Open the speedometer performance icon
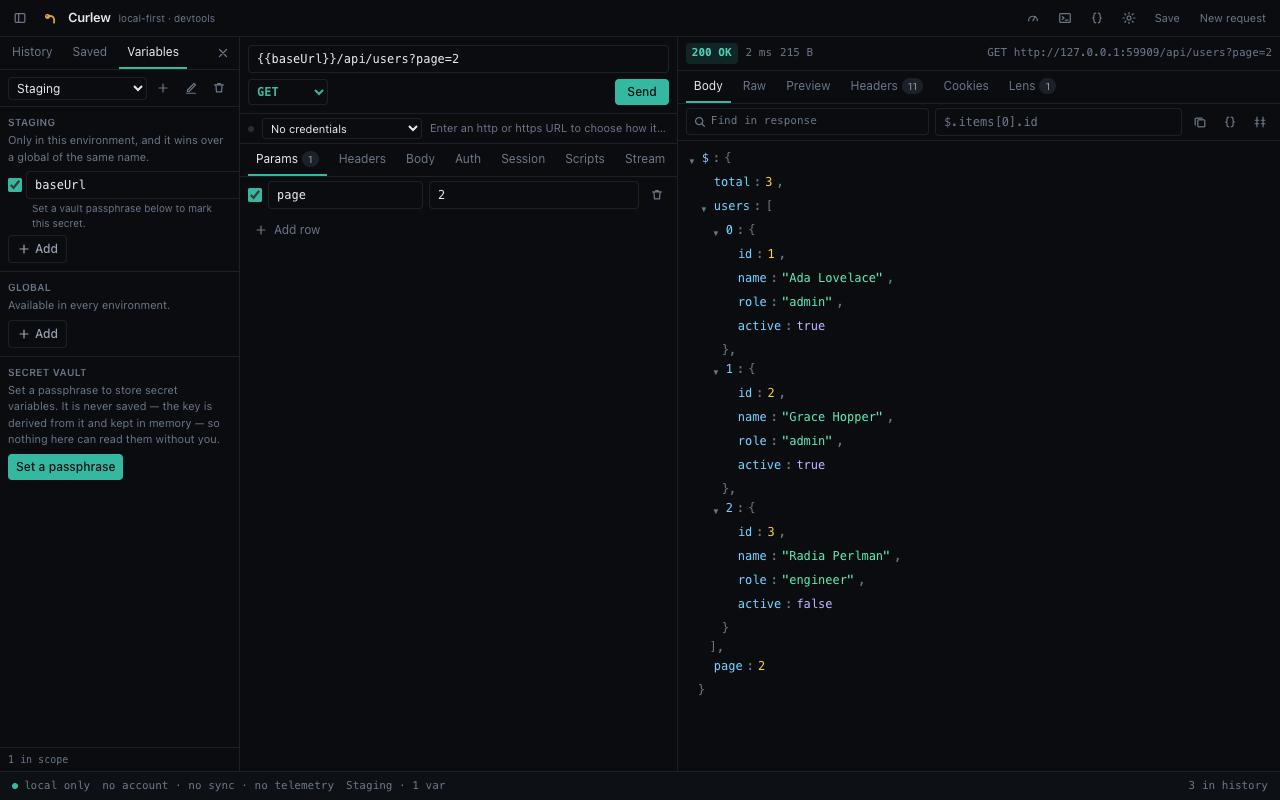Image resolution: width=1280 pixels, height=800 pixels. 1033,18
